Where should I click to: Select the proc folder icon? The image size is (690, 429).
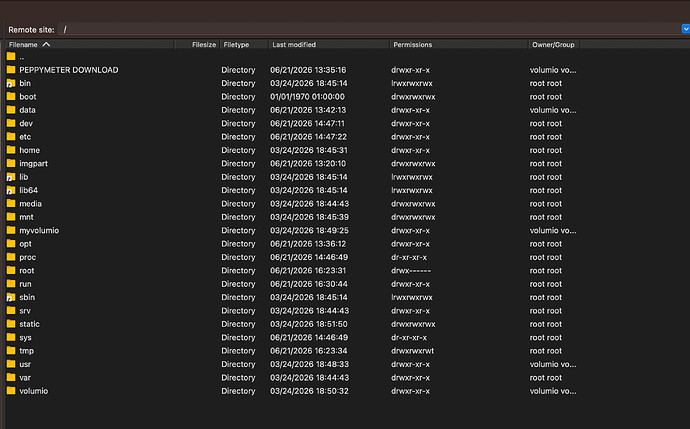point(11,257)
